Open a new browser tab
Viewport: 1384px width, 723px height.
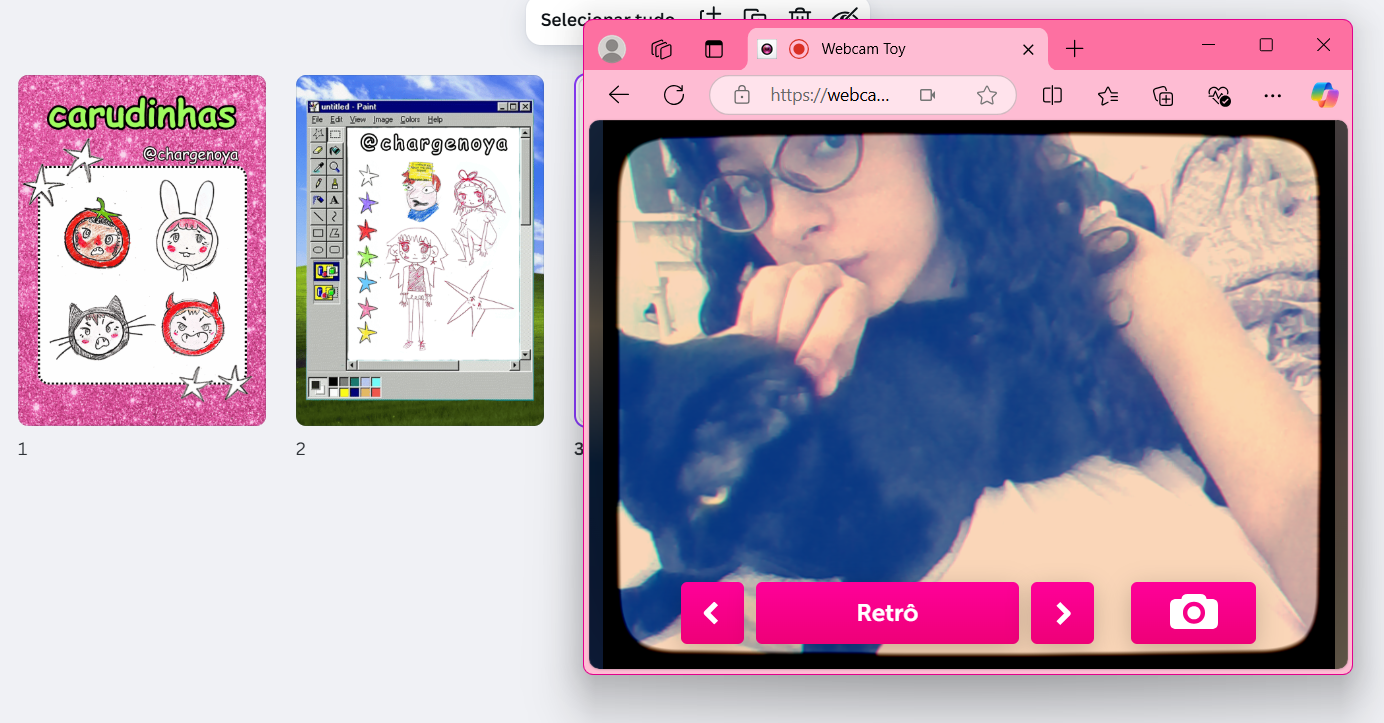pyautogui.click(x=1074, y=48)
